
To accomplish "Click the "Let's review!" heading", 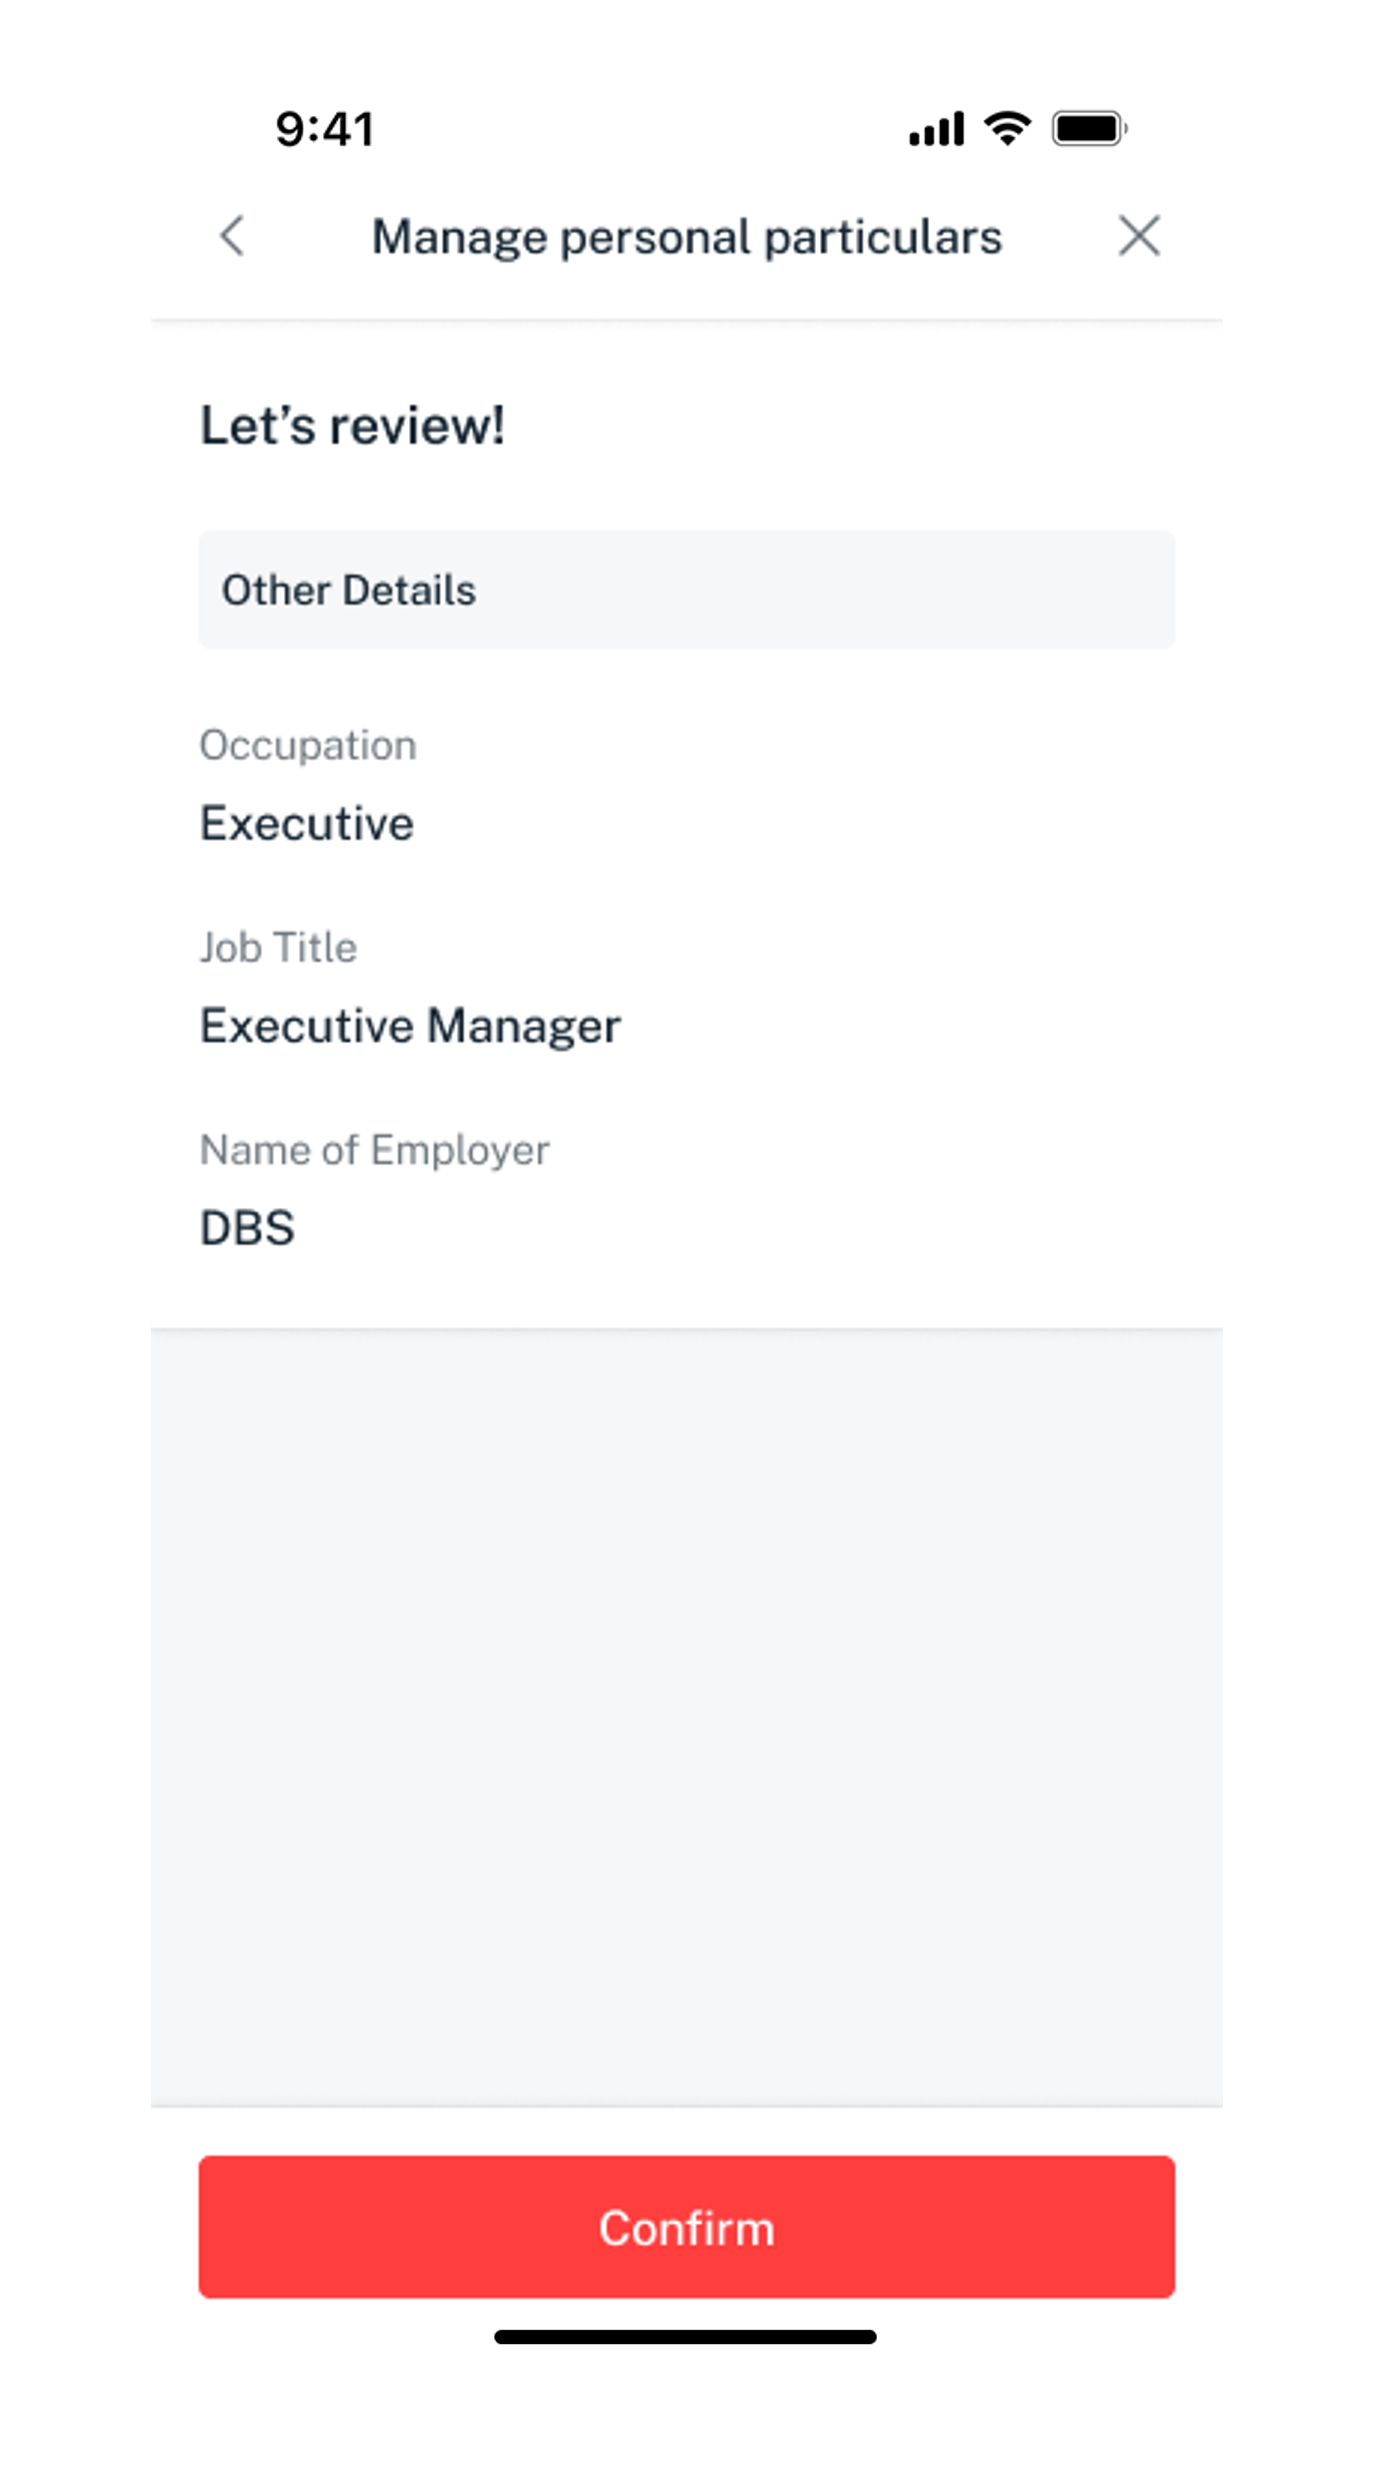I will pyautogui.click(x=352, y=426).
